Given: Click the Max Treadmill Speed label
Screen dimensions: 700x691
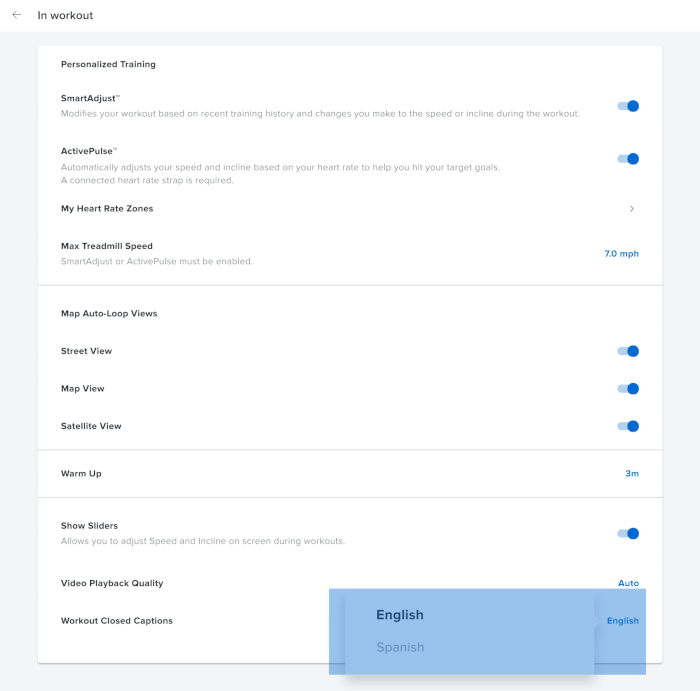Looking at the screenshot, I should pyautogui.click(x=107, y=246).
